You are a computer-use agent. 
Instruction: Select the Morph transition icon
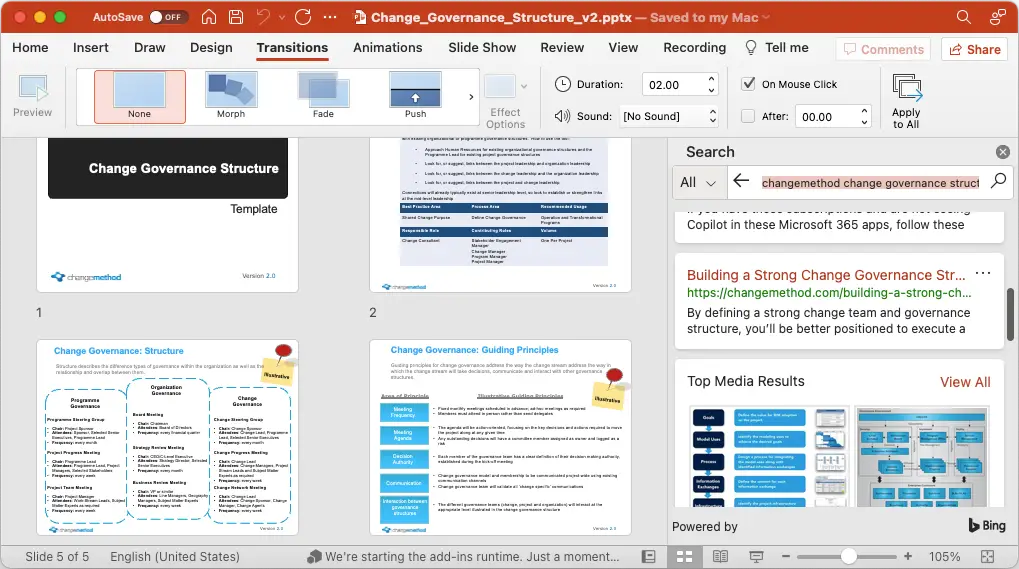[x=231, y=90]
